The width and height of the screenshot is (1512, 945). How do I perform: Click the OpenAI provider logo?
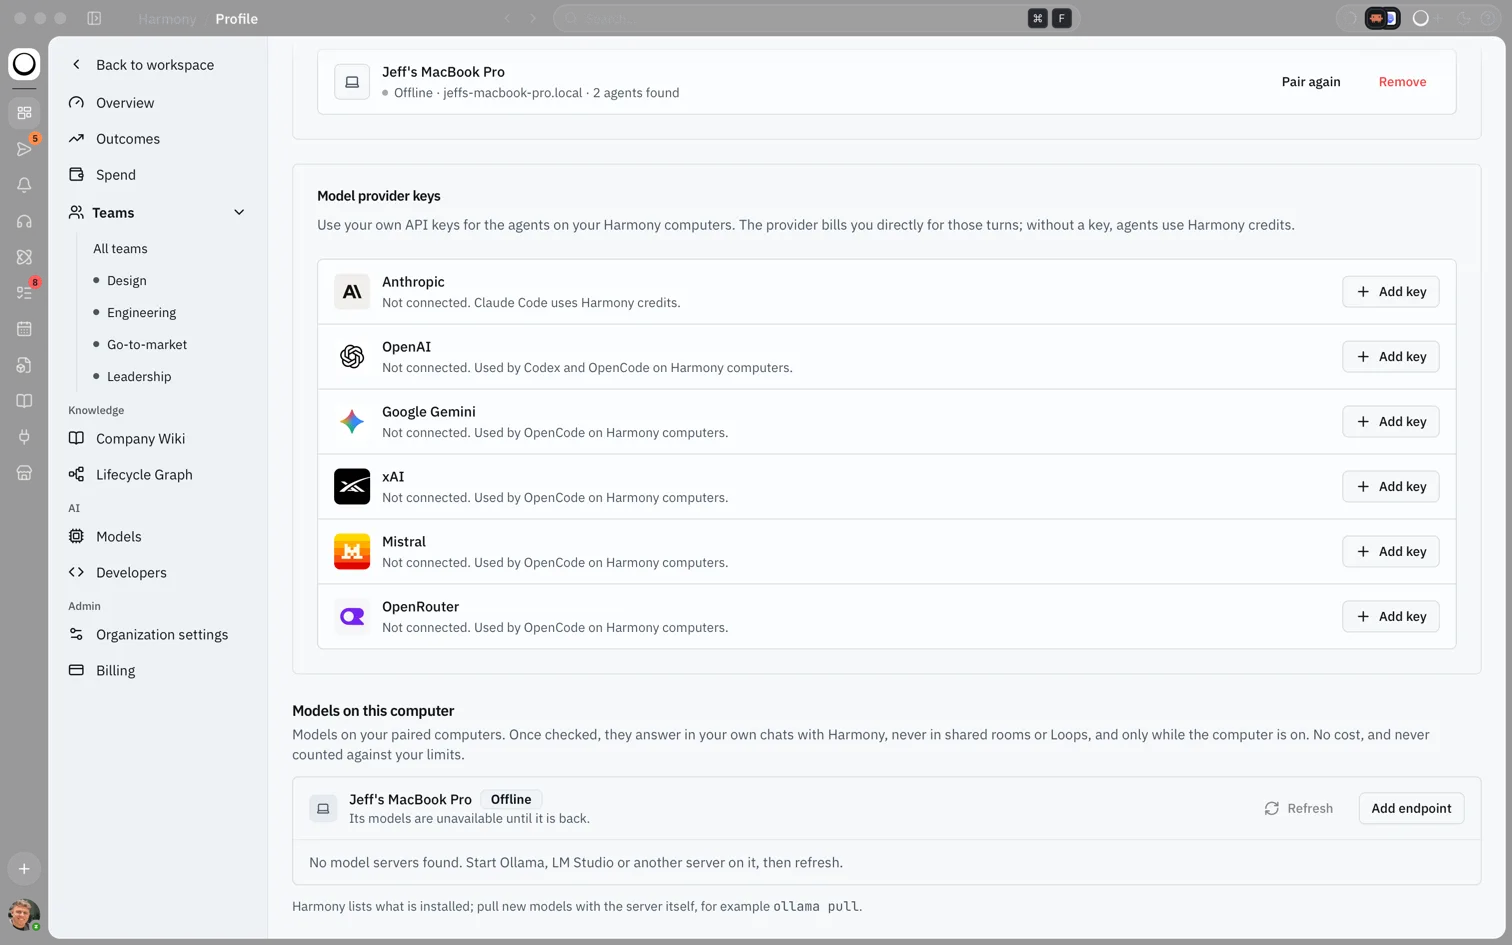(x=352, y=357)
